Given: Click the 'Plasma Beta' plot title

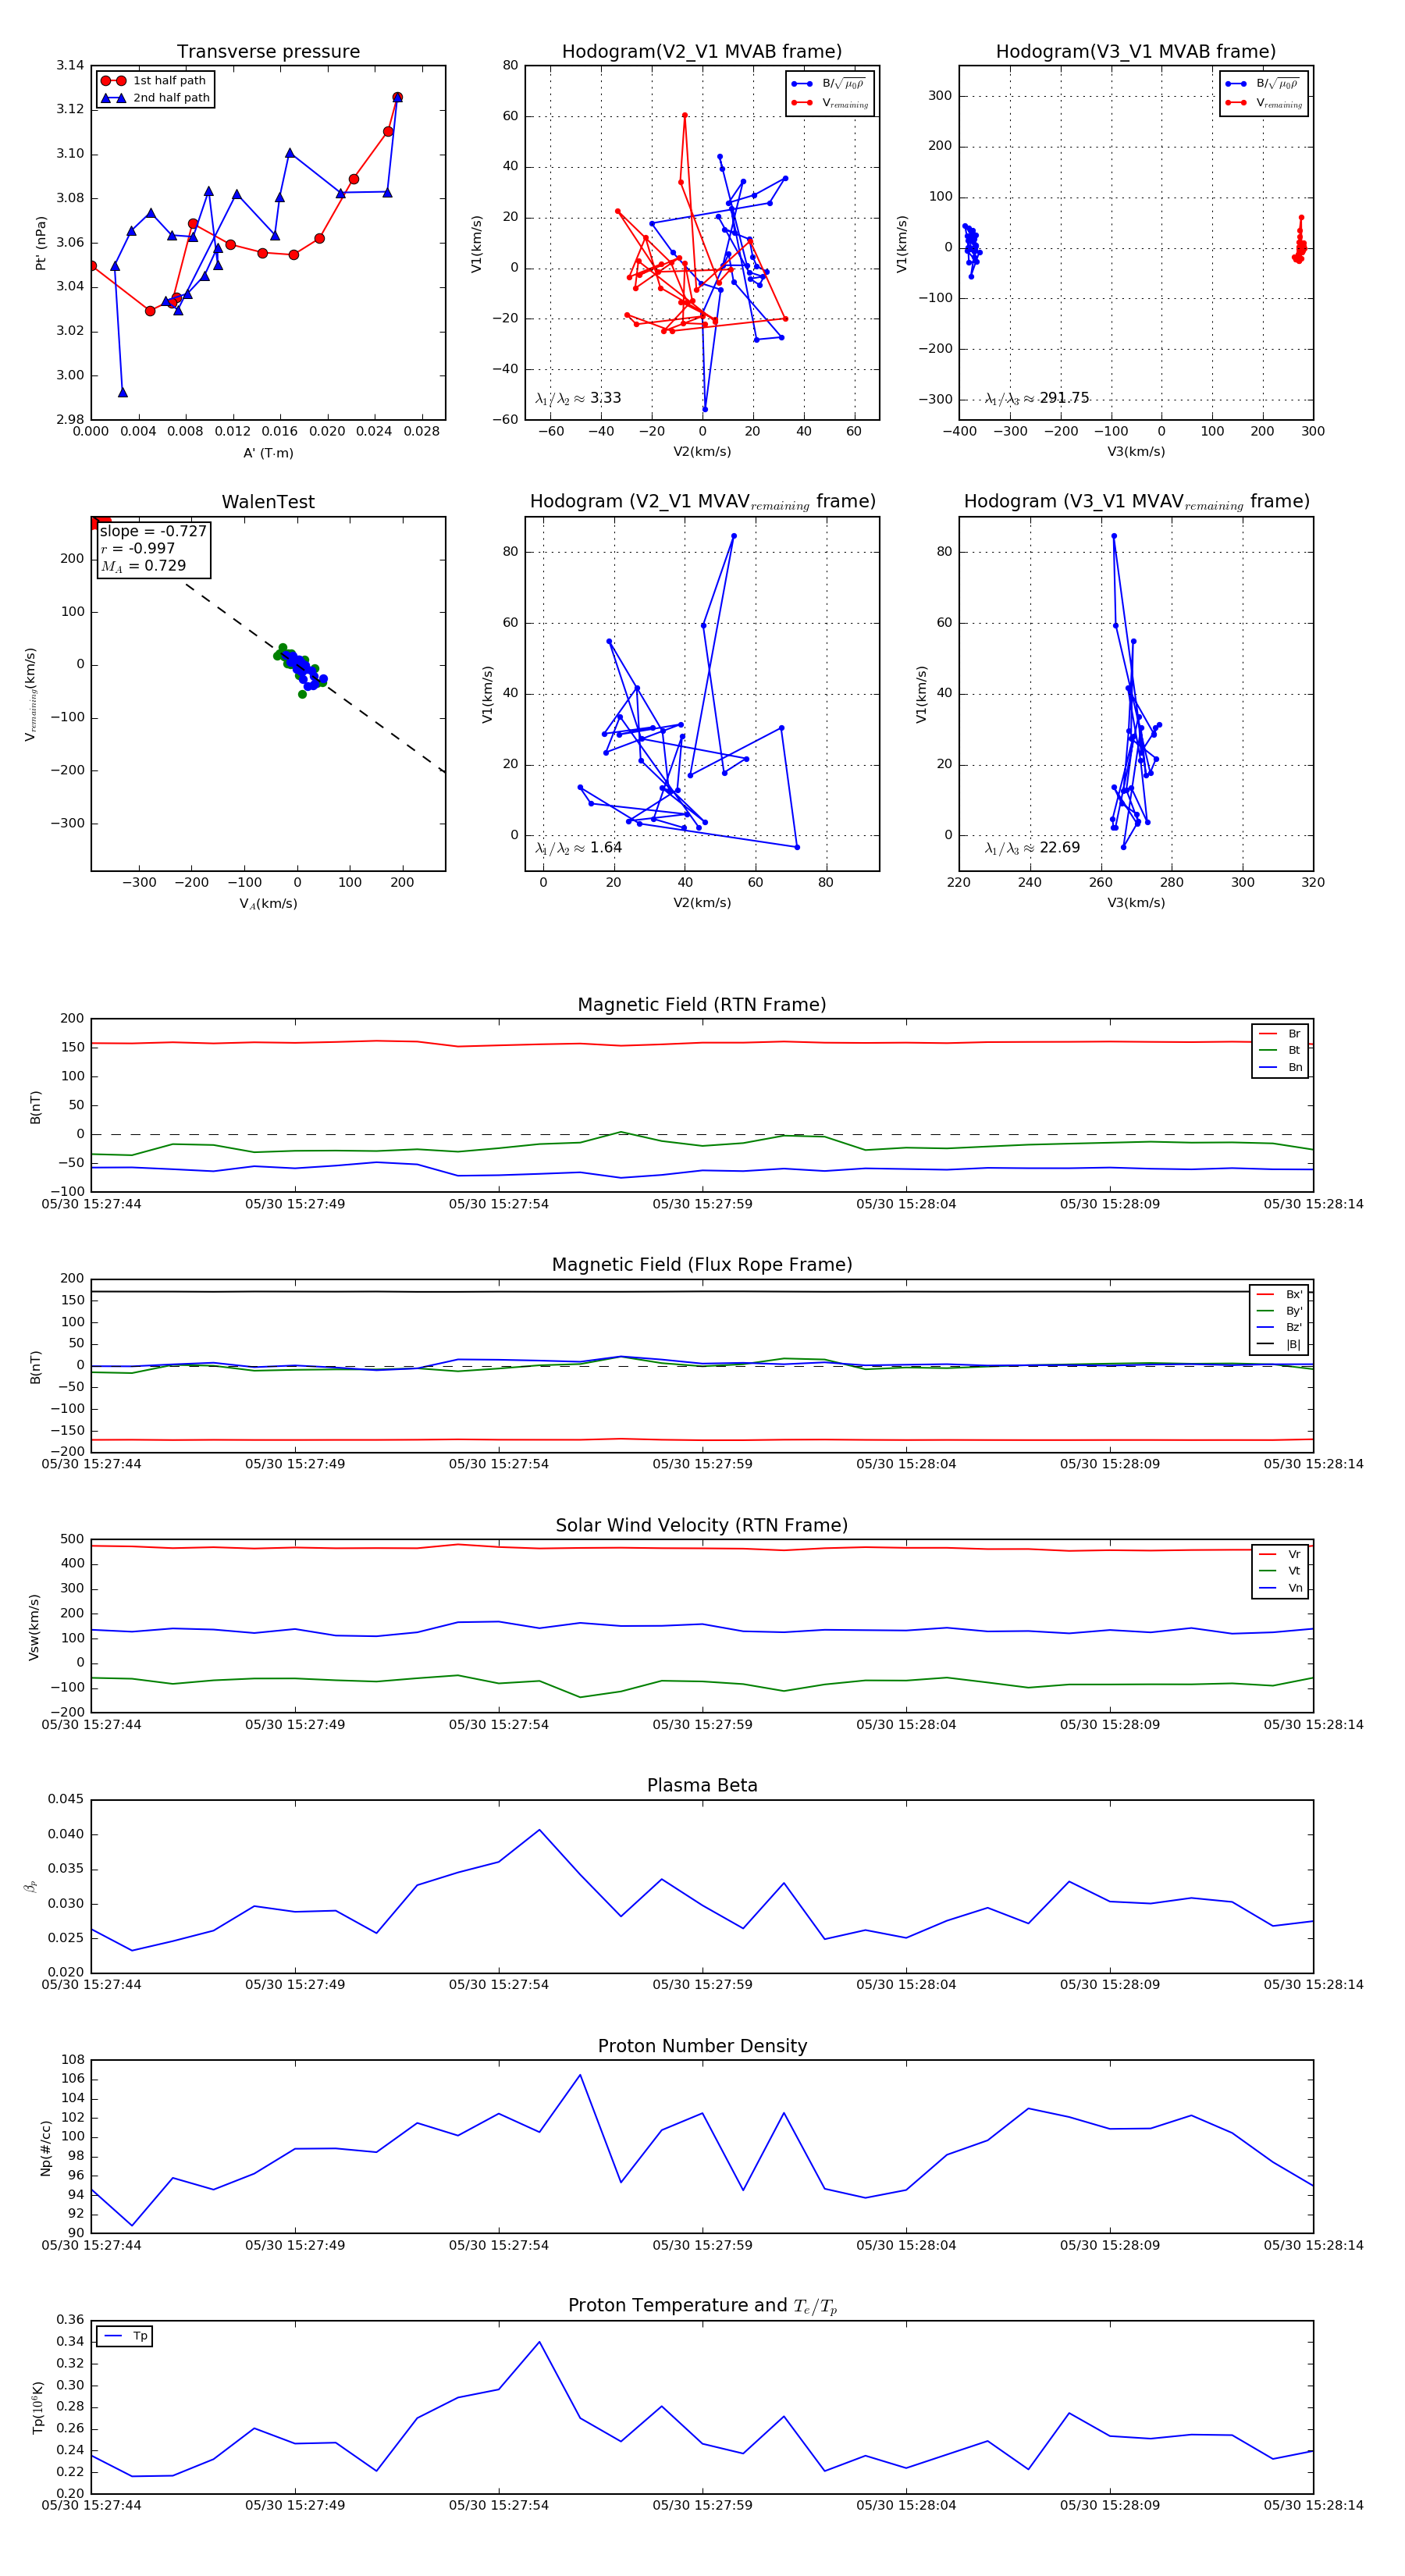Looking at the screenshot, I should tap(702, 1786).
